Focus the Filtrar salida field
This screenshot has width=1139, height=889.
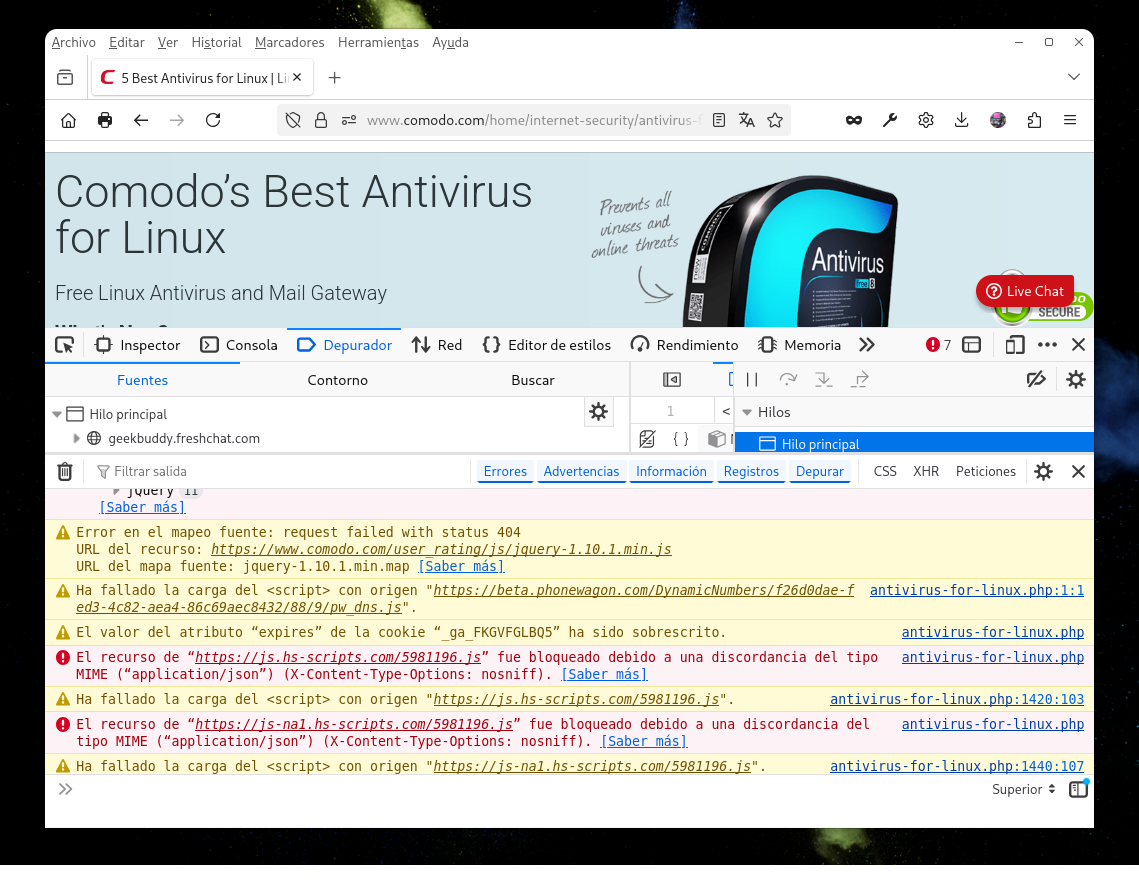(283, 471)
